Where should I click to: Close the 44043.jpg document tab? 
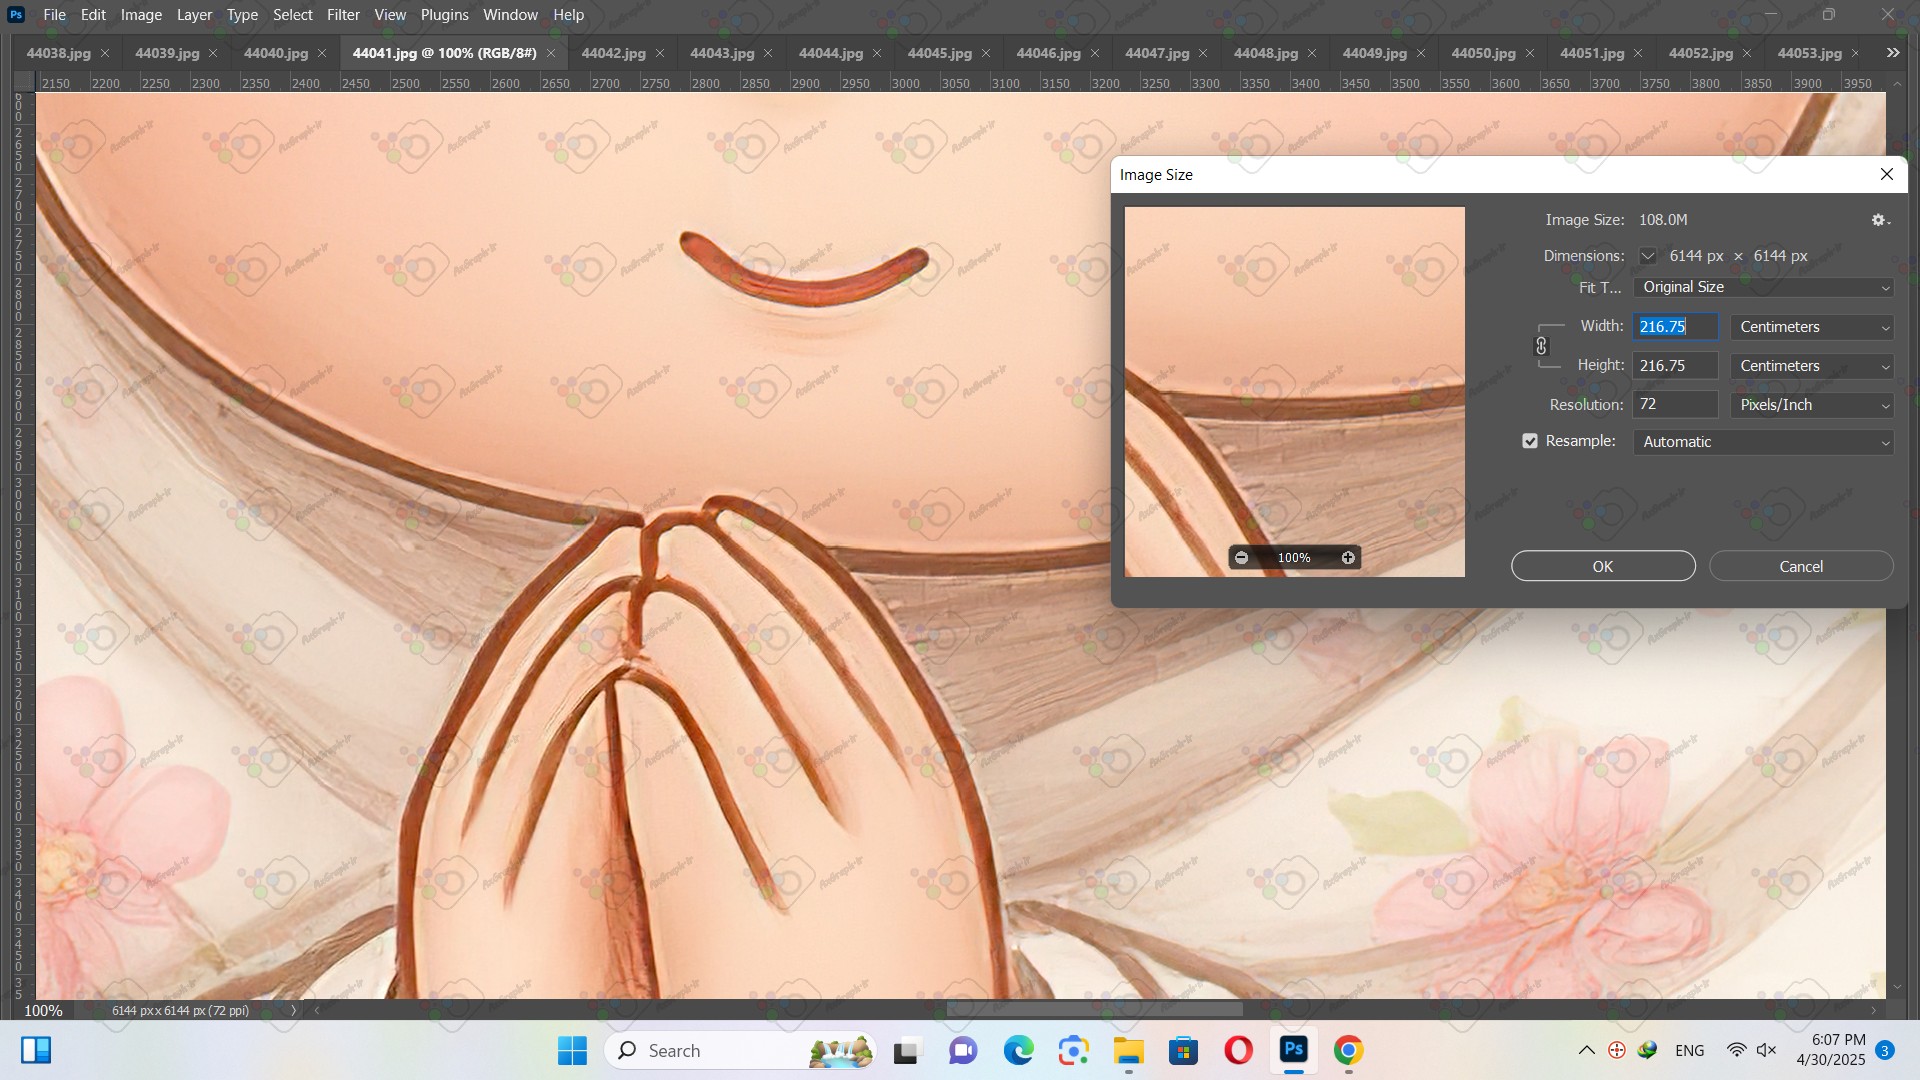[768, 53]
